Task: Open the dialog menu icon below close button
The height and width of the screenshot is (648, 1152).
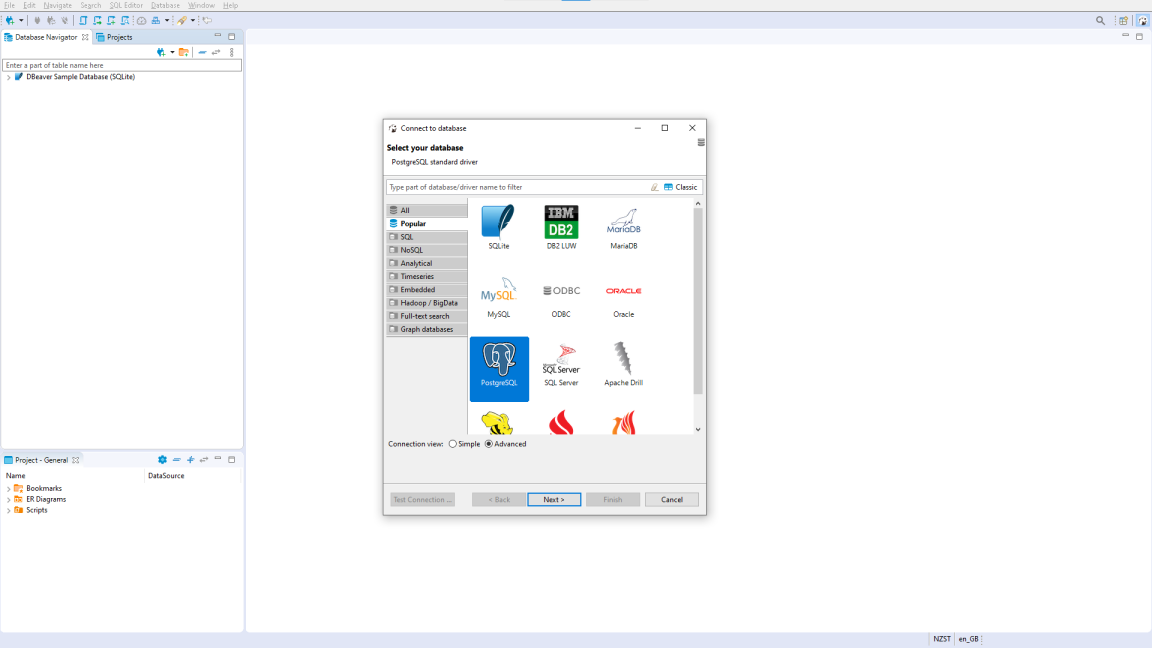Action: (701, 143)
